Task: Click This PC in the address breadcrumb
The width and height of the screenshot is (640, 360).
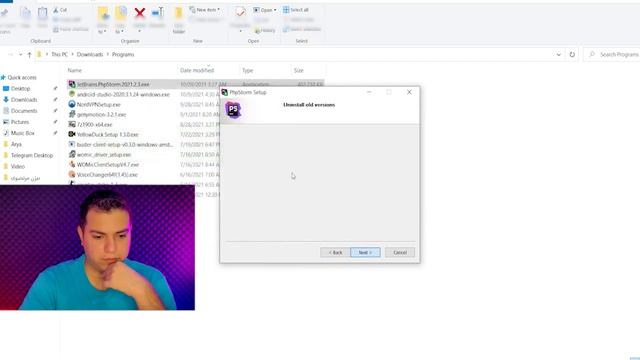Action: 60,54
